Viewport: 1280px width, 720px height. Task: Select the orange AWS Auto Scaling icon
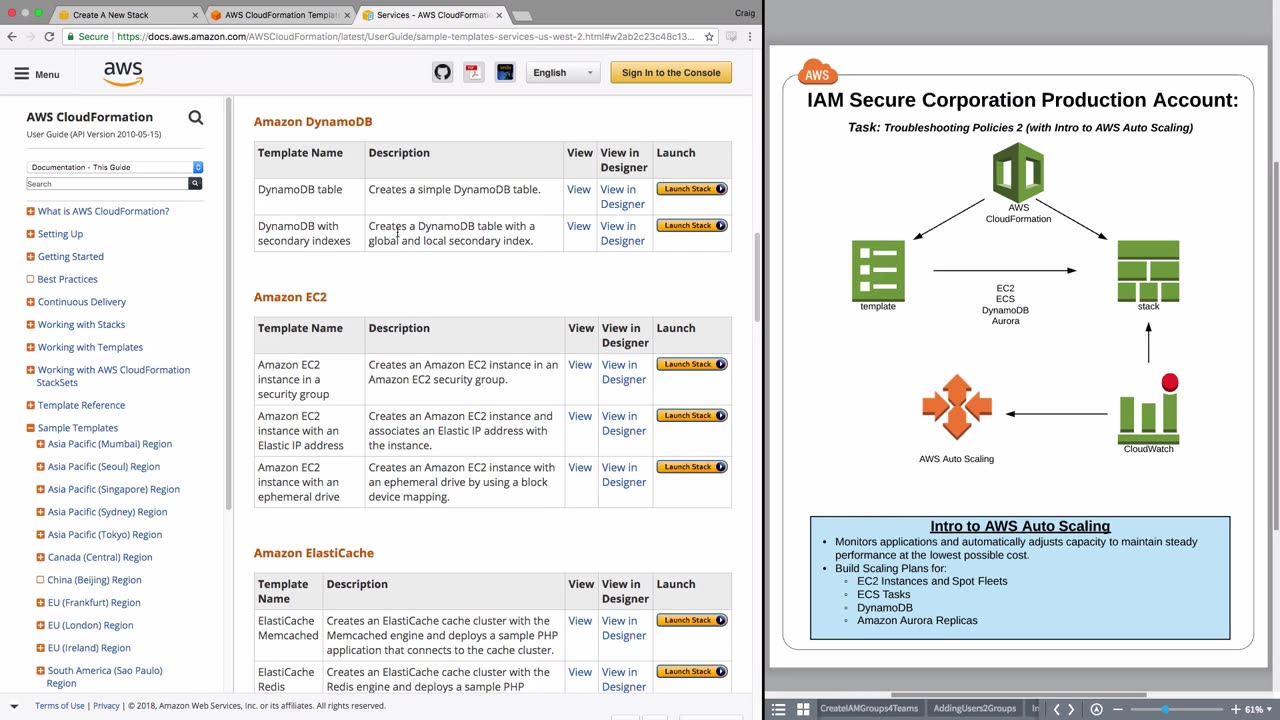click(957, 407)
